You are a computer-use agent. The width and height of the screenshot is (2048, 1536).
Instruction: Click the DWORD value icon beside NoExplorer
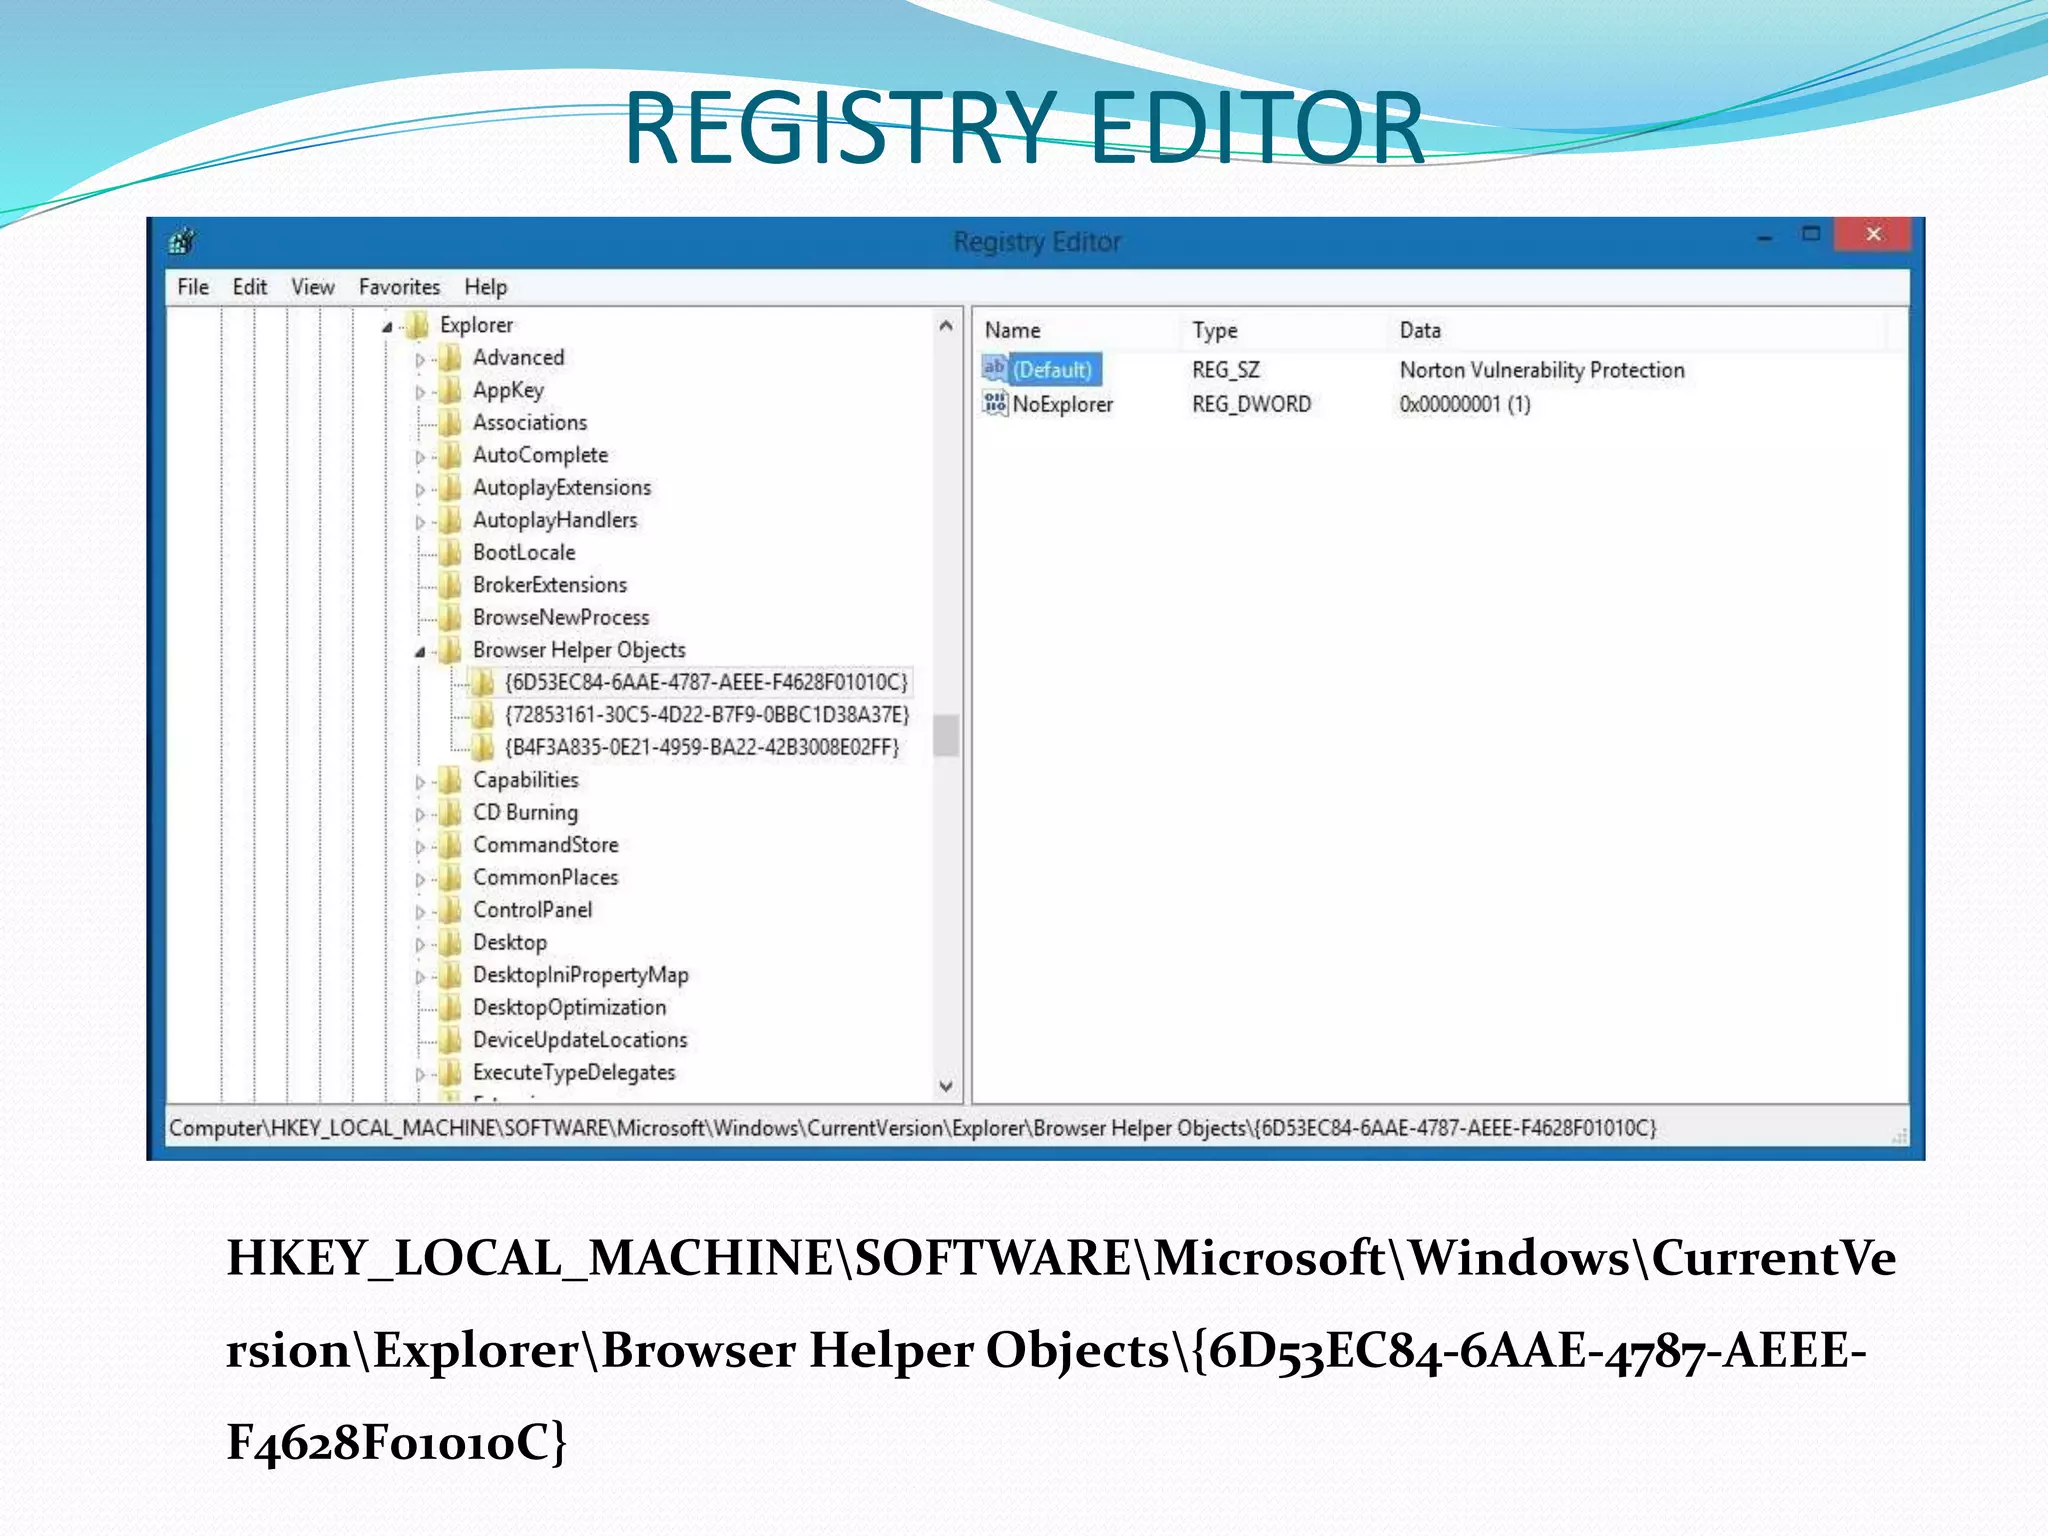tap(994, 403)
